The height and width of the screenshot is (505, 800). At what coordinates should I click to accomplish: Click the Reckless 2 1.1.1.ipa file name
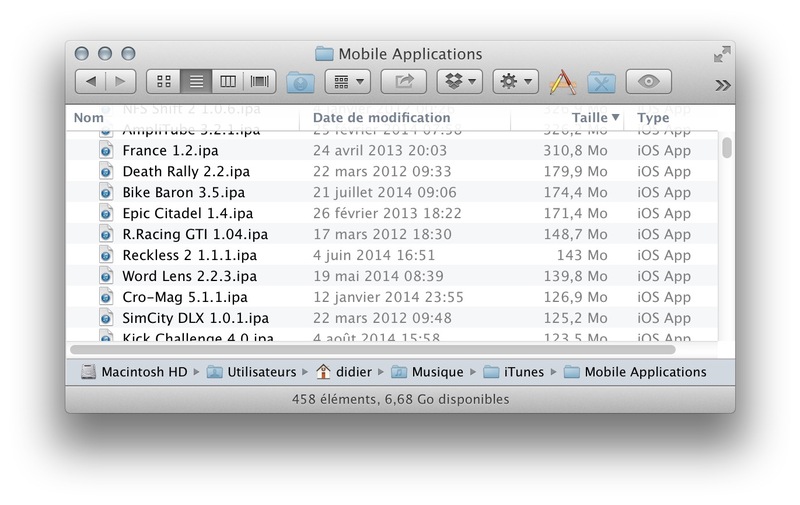coord(190,256)
